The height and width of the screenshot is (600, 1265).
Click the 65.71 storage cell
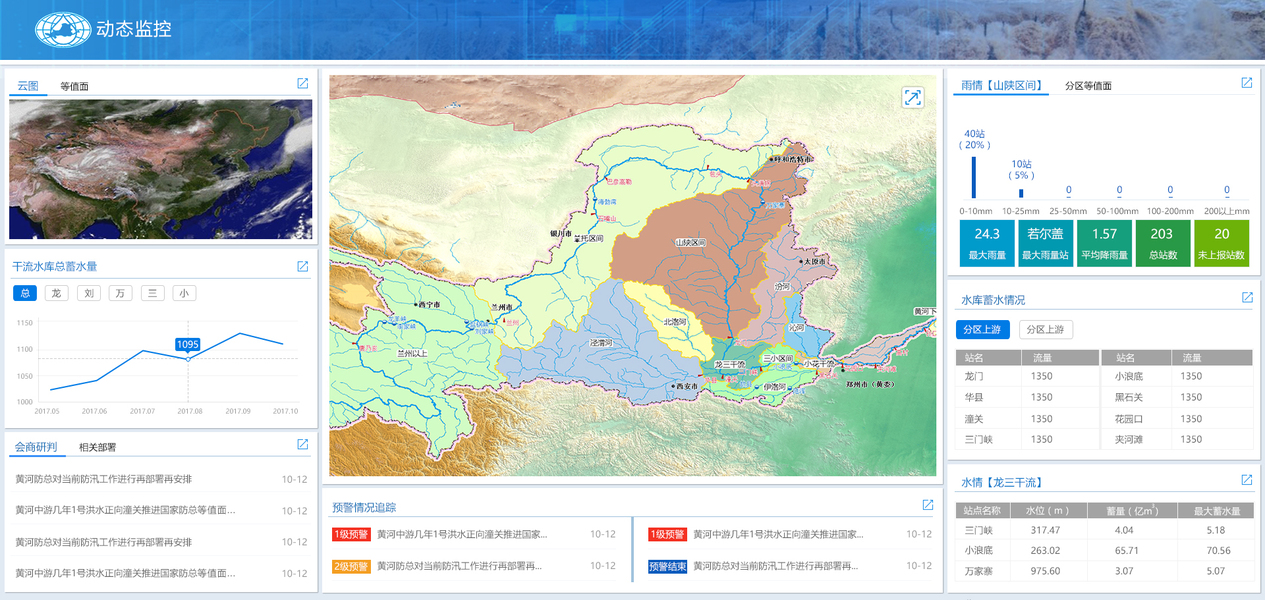tap(1125, 550)
